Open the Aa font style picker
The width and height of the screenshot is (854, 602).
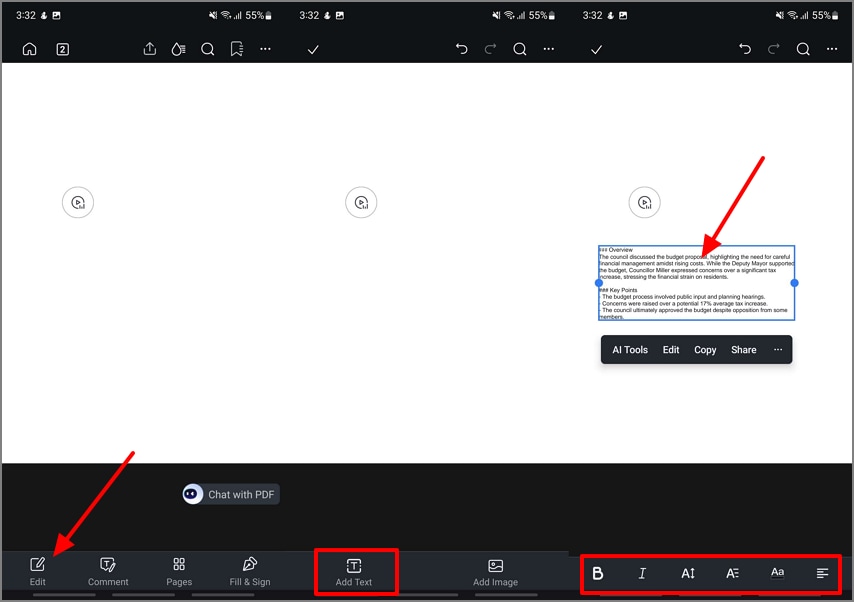coord(777,572)
